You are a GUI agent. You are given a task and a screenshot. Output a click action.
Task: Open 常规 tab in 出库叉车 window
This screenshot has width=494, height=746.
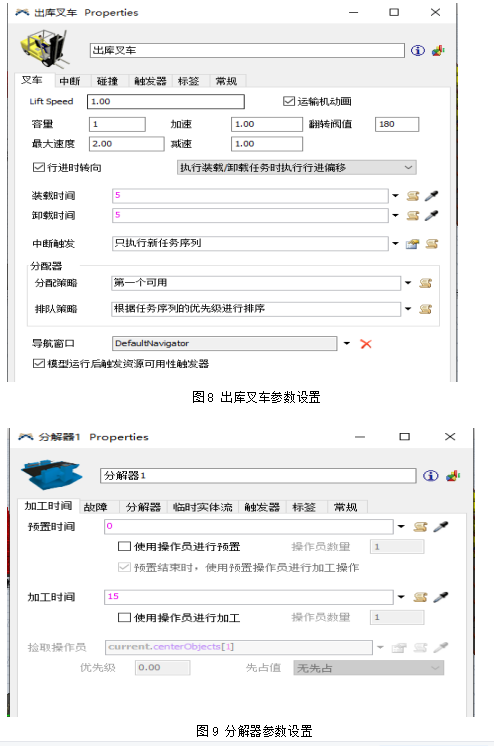(x=226, y=81)
